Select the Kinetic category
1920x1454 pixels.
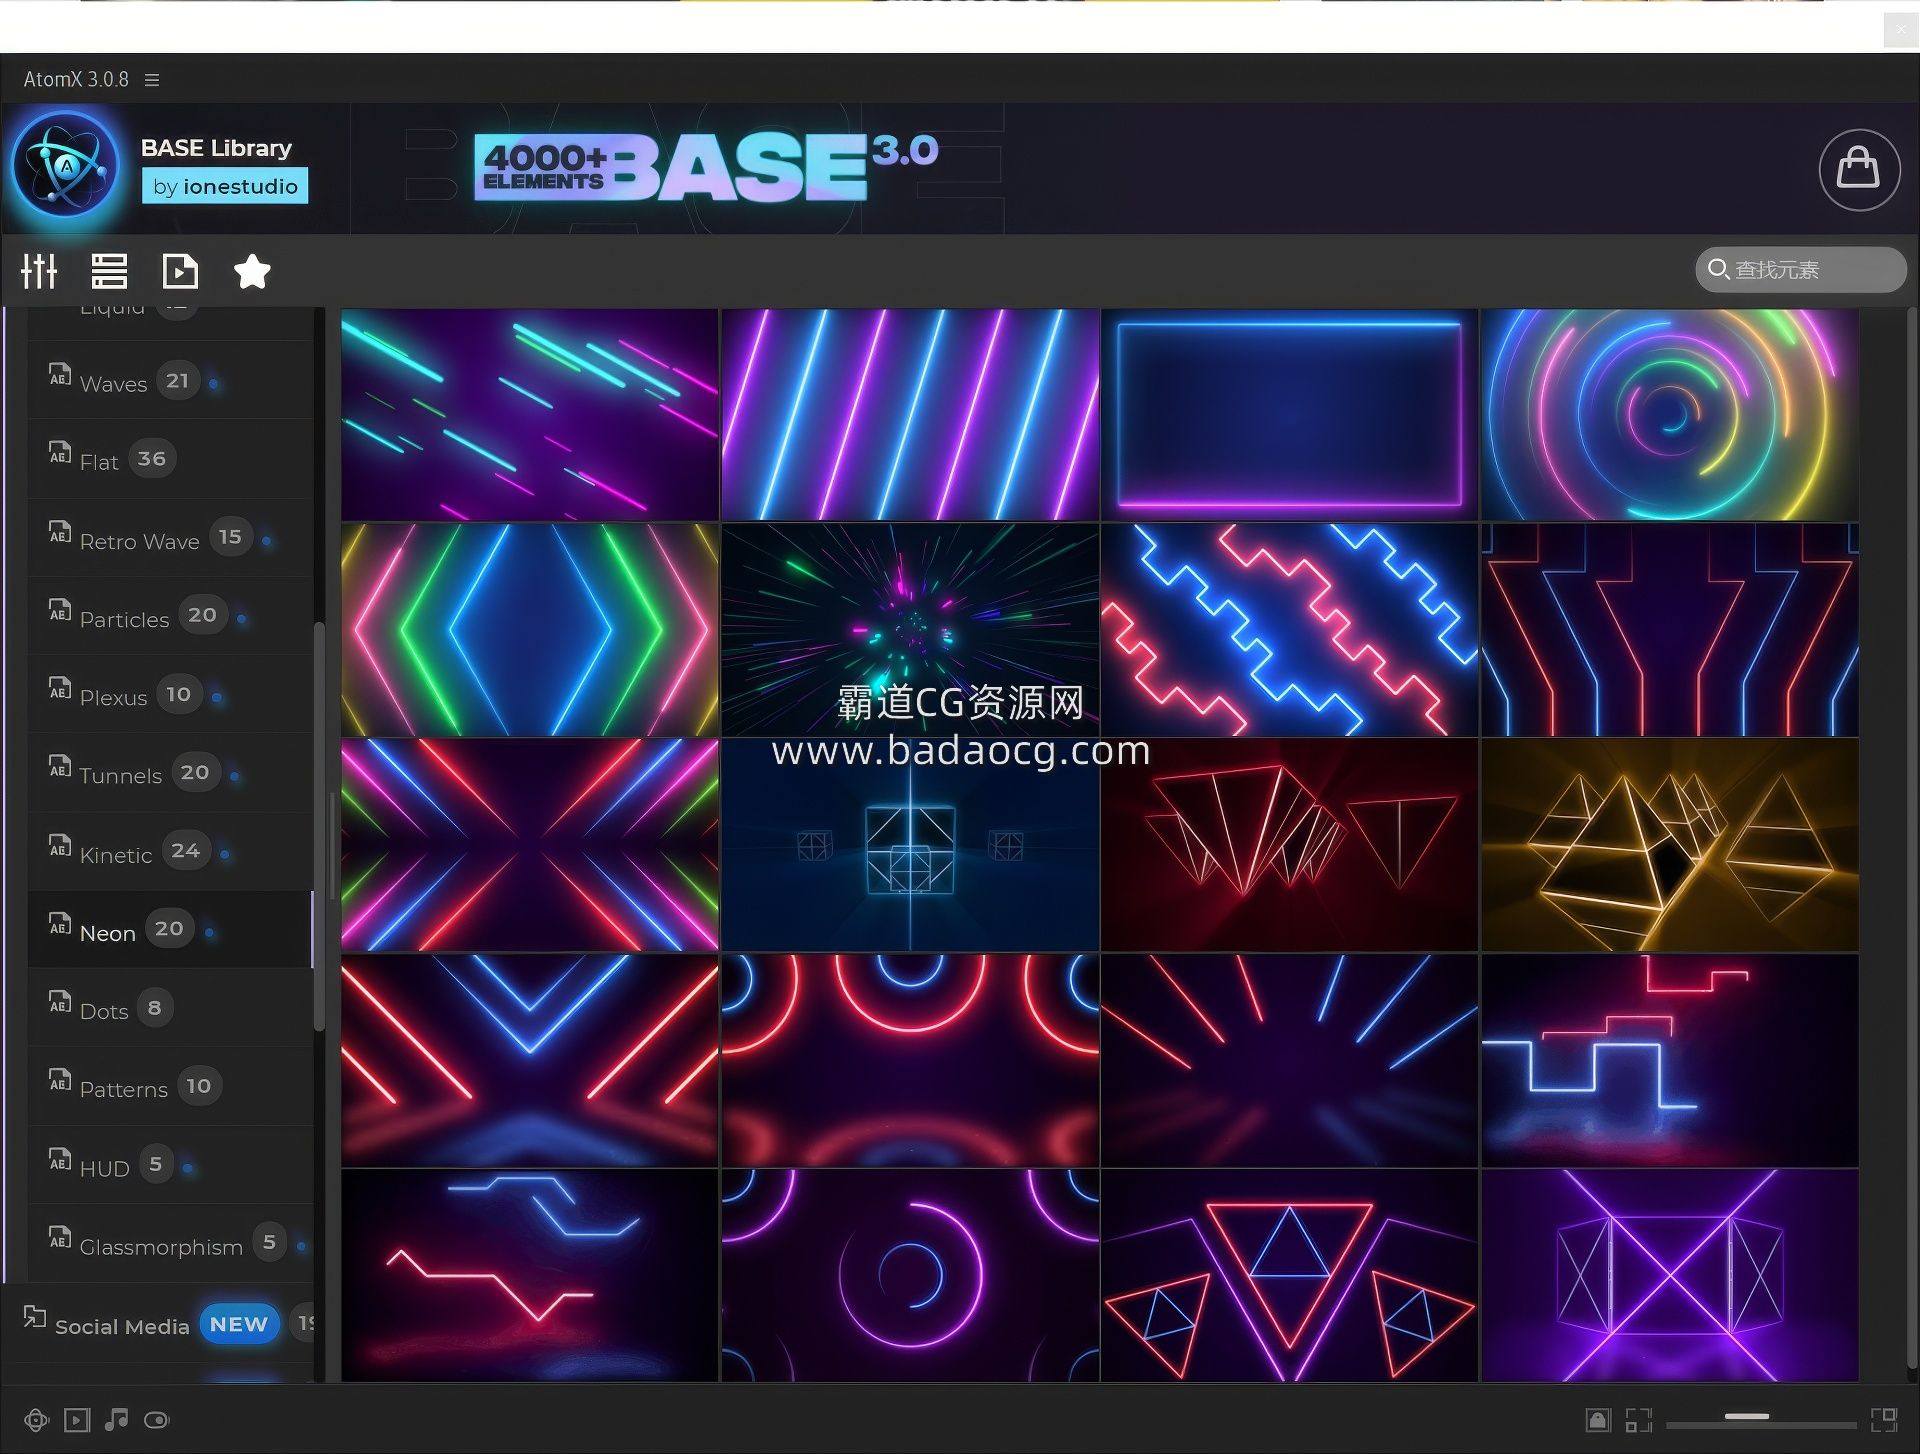[170, 852]
